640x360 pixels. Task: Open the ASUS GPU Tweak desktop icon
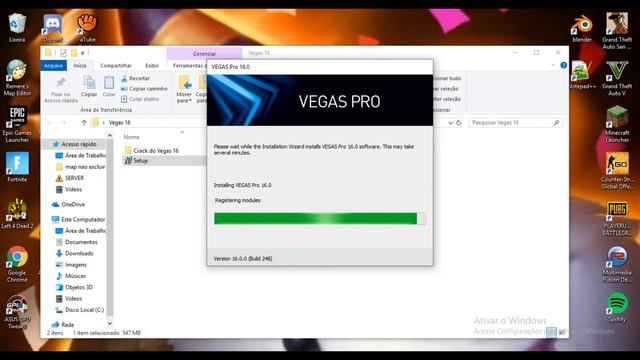coord(17,312)
